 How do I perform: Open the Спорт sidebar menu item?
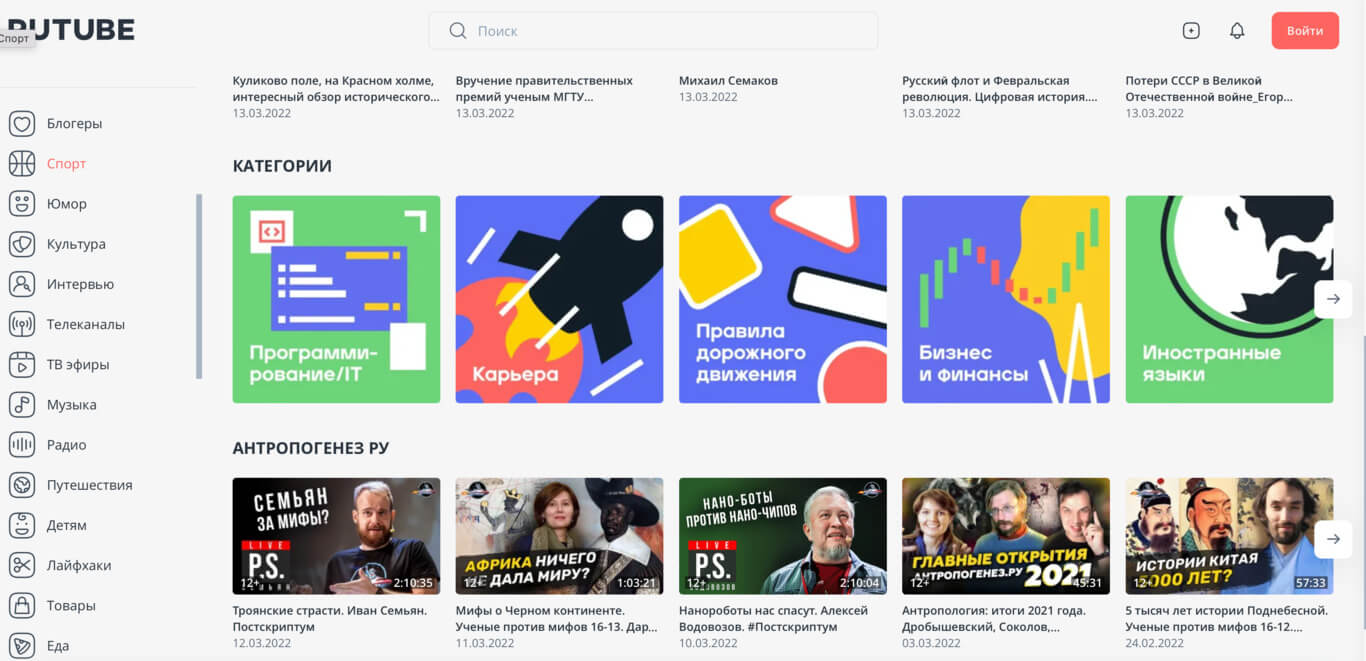(x=66, y=164)
